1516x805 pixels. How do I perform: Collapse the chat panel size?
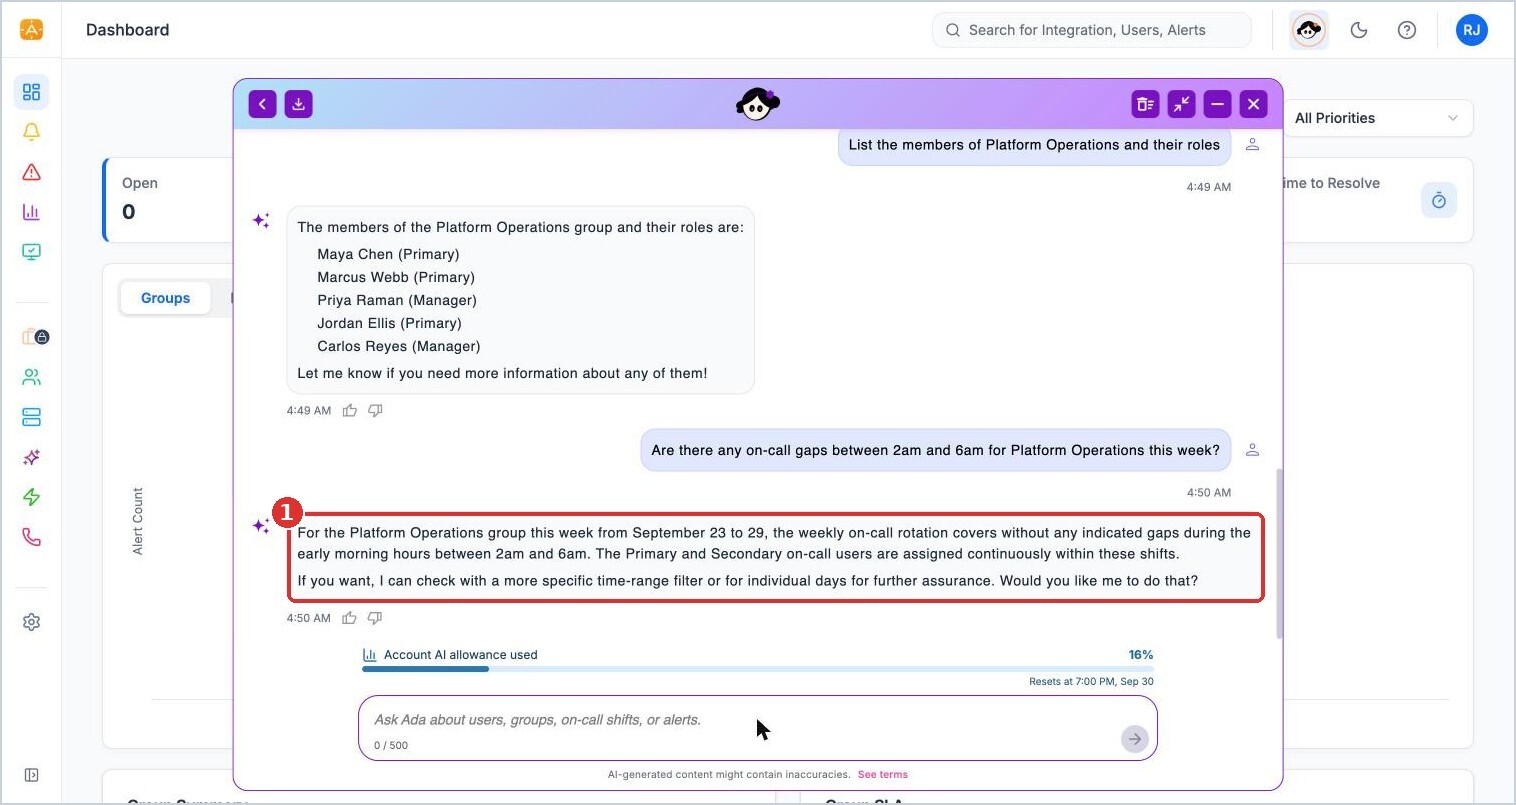1181,104
